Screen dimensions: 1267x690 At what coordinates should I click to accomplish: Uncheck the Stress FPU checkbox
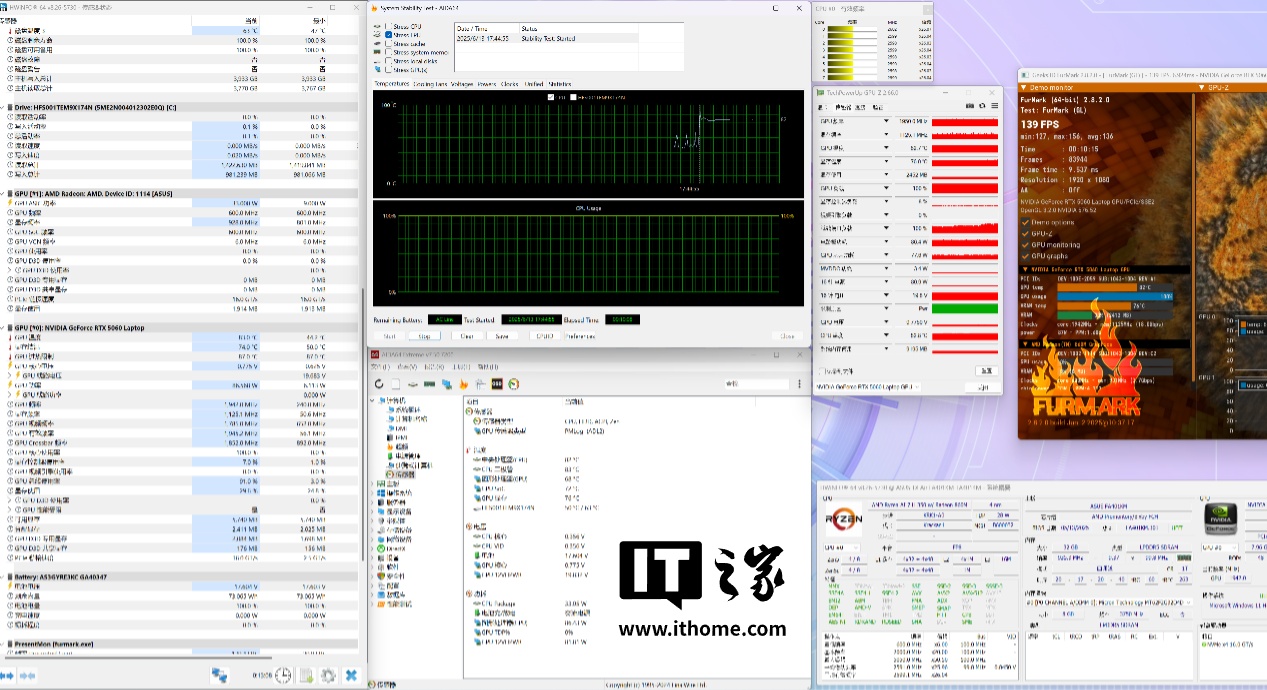click(x=388, y=35)
